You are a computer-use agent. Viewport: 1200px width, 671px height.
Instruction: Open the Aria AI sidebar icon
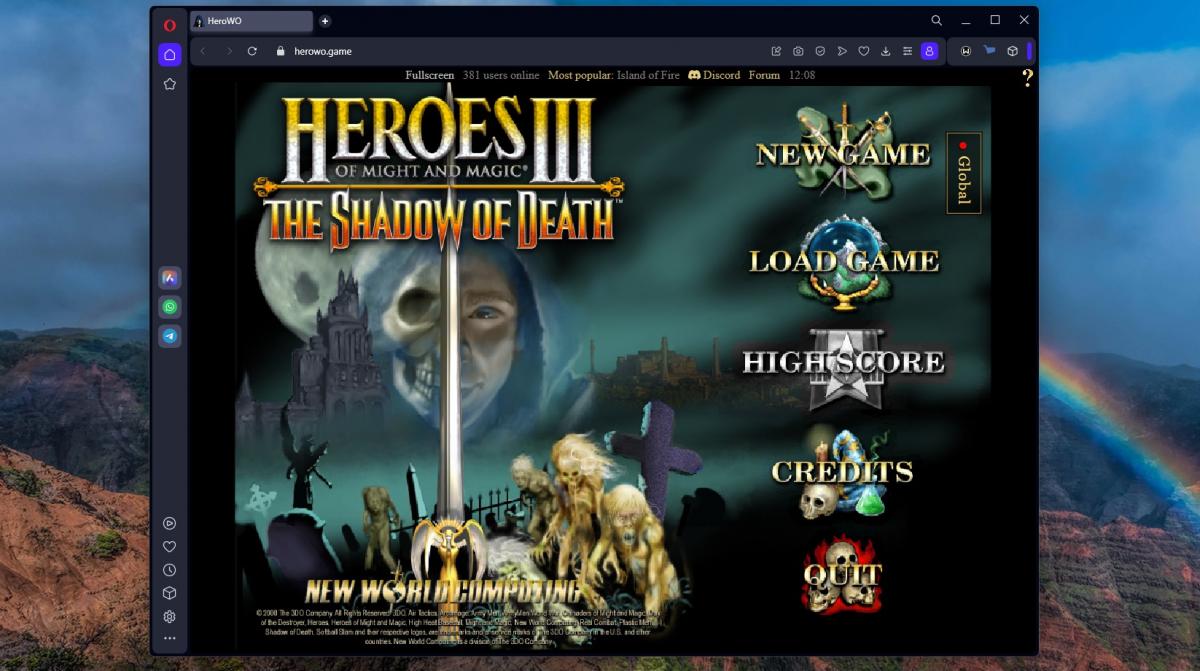click(170, 277)
